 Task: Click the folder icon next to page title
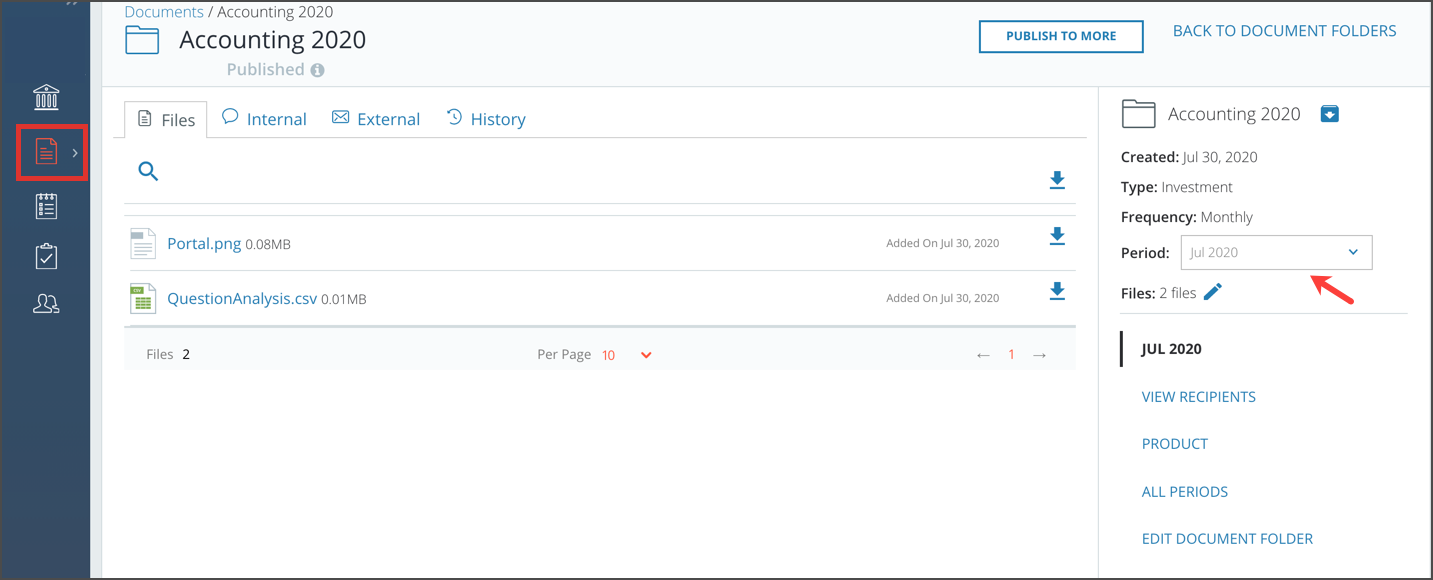point(142,40)
